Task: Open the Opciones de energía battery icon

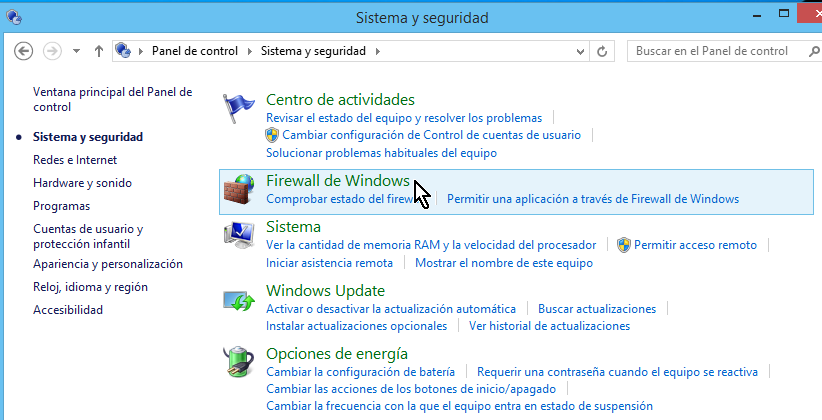Action: click(239, 362)
